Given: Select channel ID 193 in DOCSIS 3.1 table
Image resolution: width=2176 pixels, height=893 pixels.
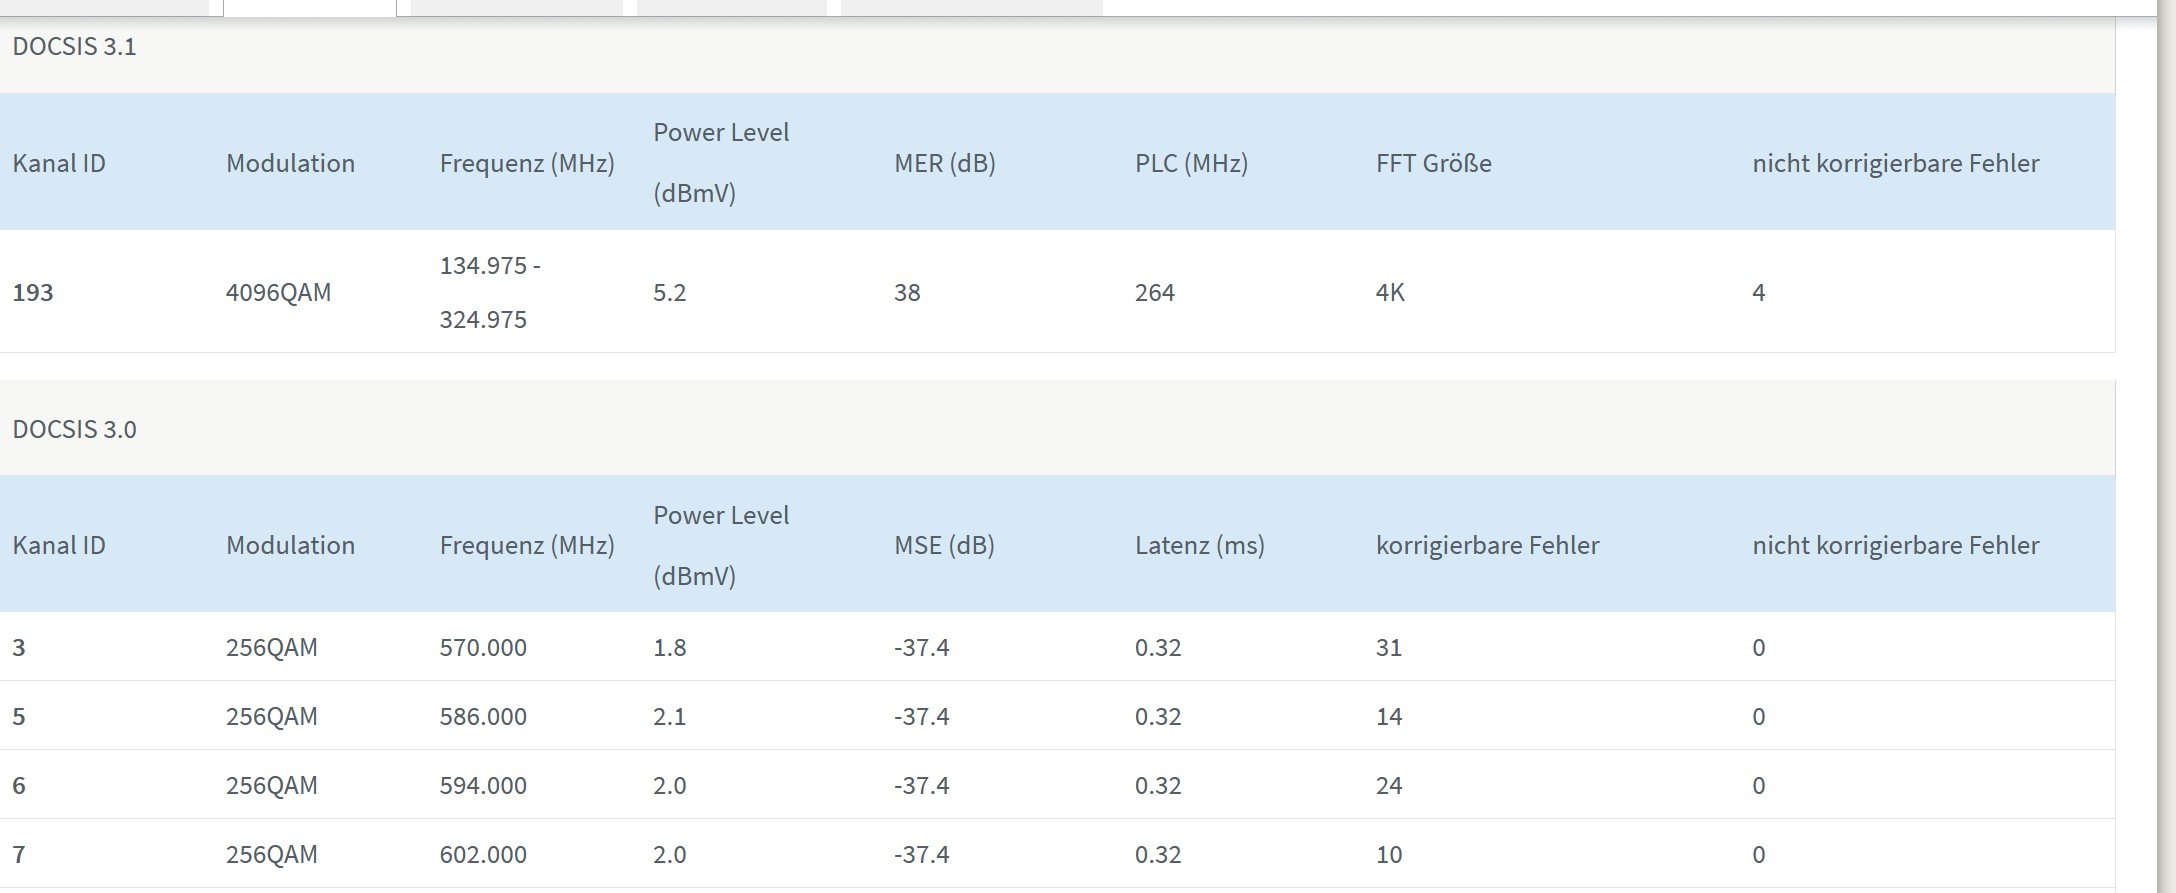Looking at the screenshot, I should (33, 293).
